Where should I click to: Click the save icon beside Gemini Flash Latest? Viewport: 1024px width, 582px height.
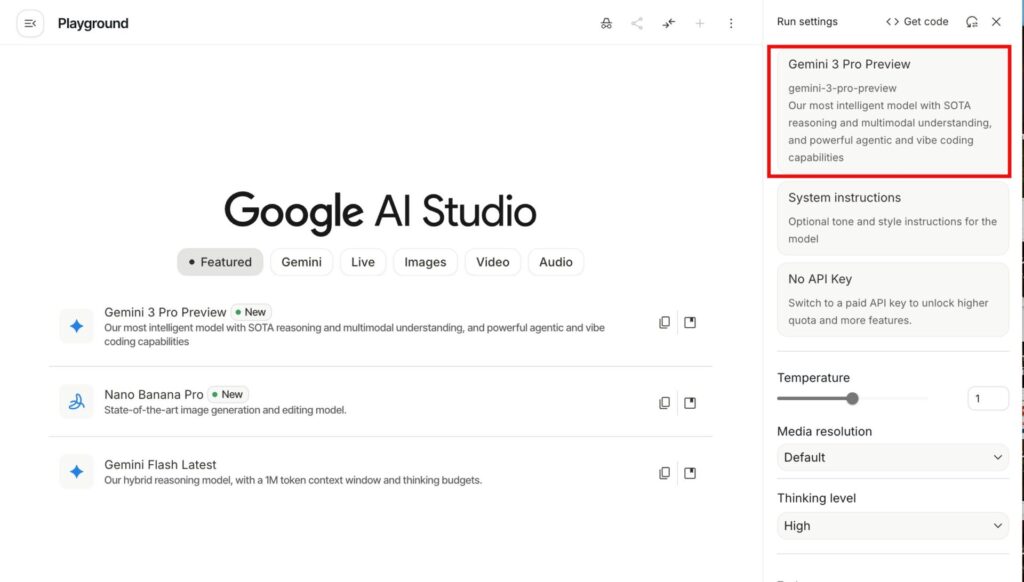point(690,472)
